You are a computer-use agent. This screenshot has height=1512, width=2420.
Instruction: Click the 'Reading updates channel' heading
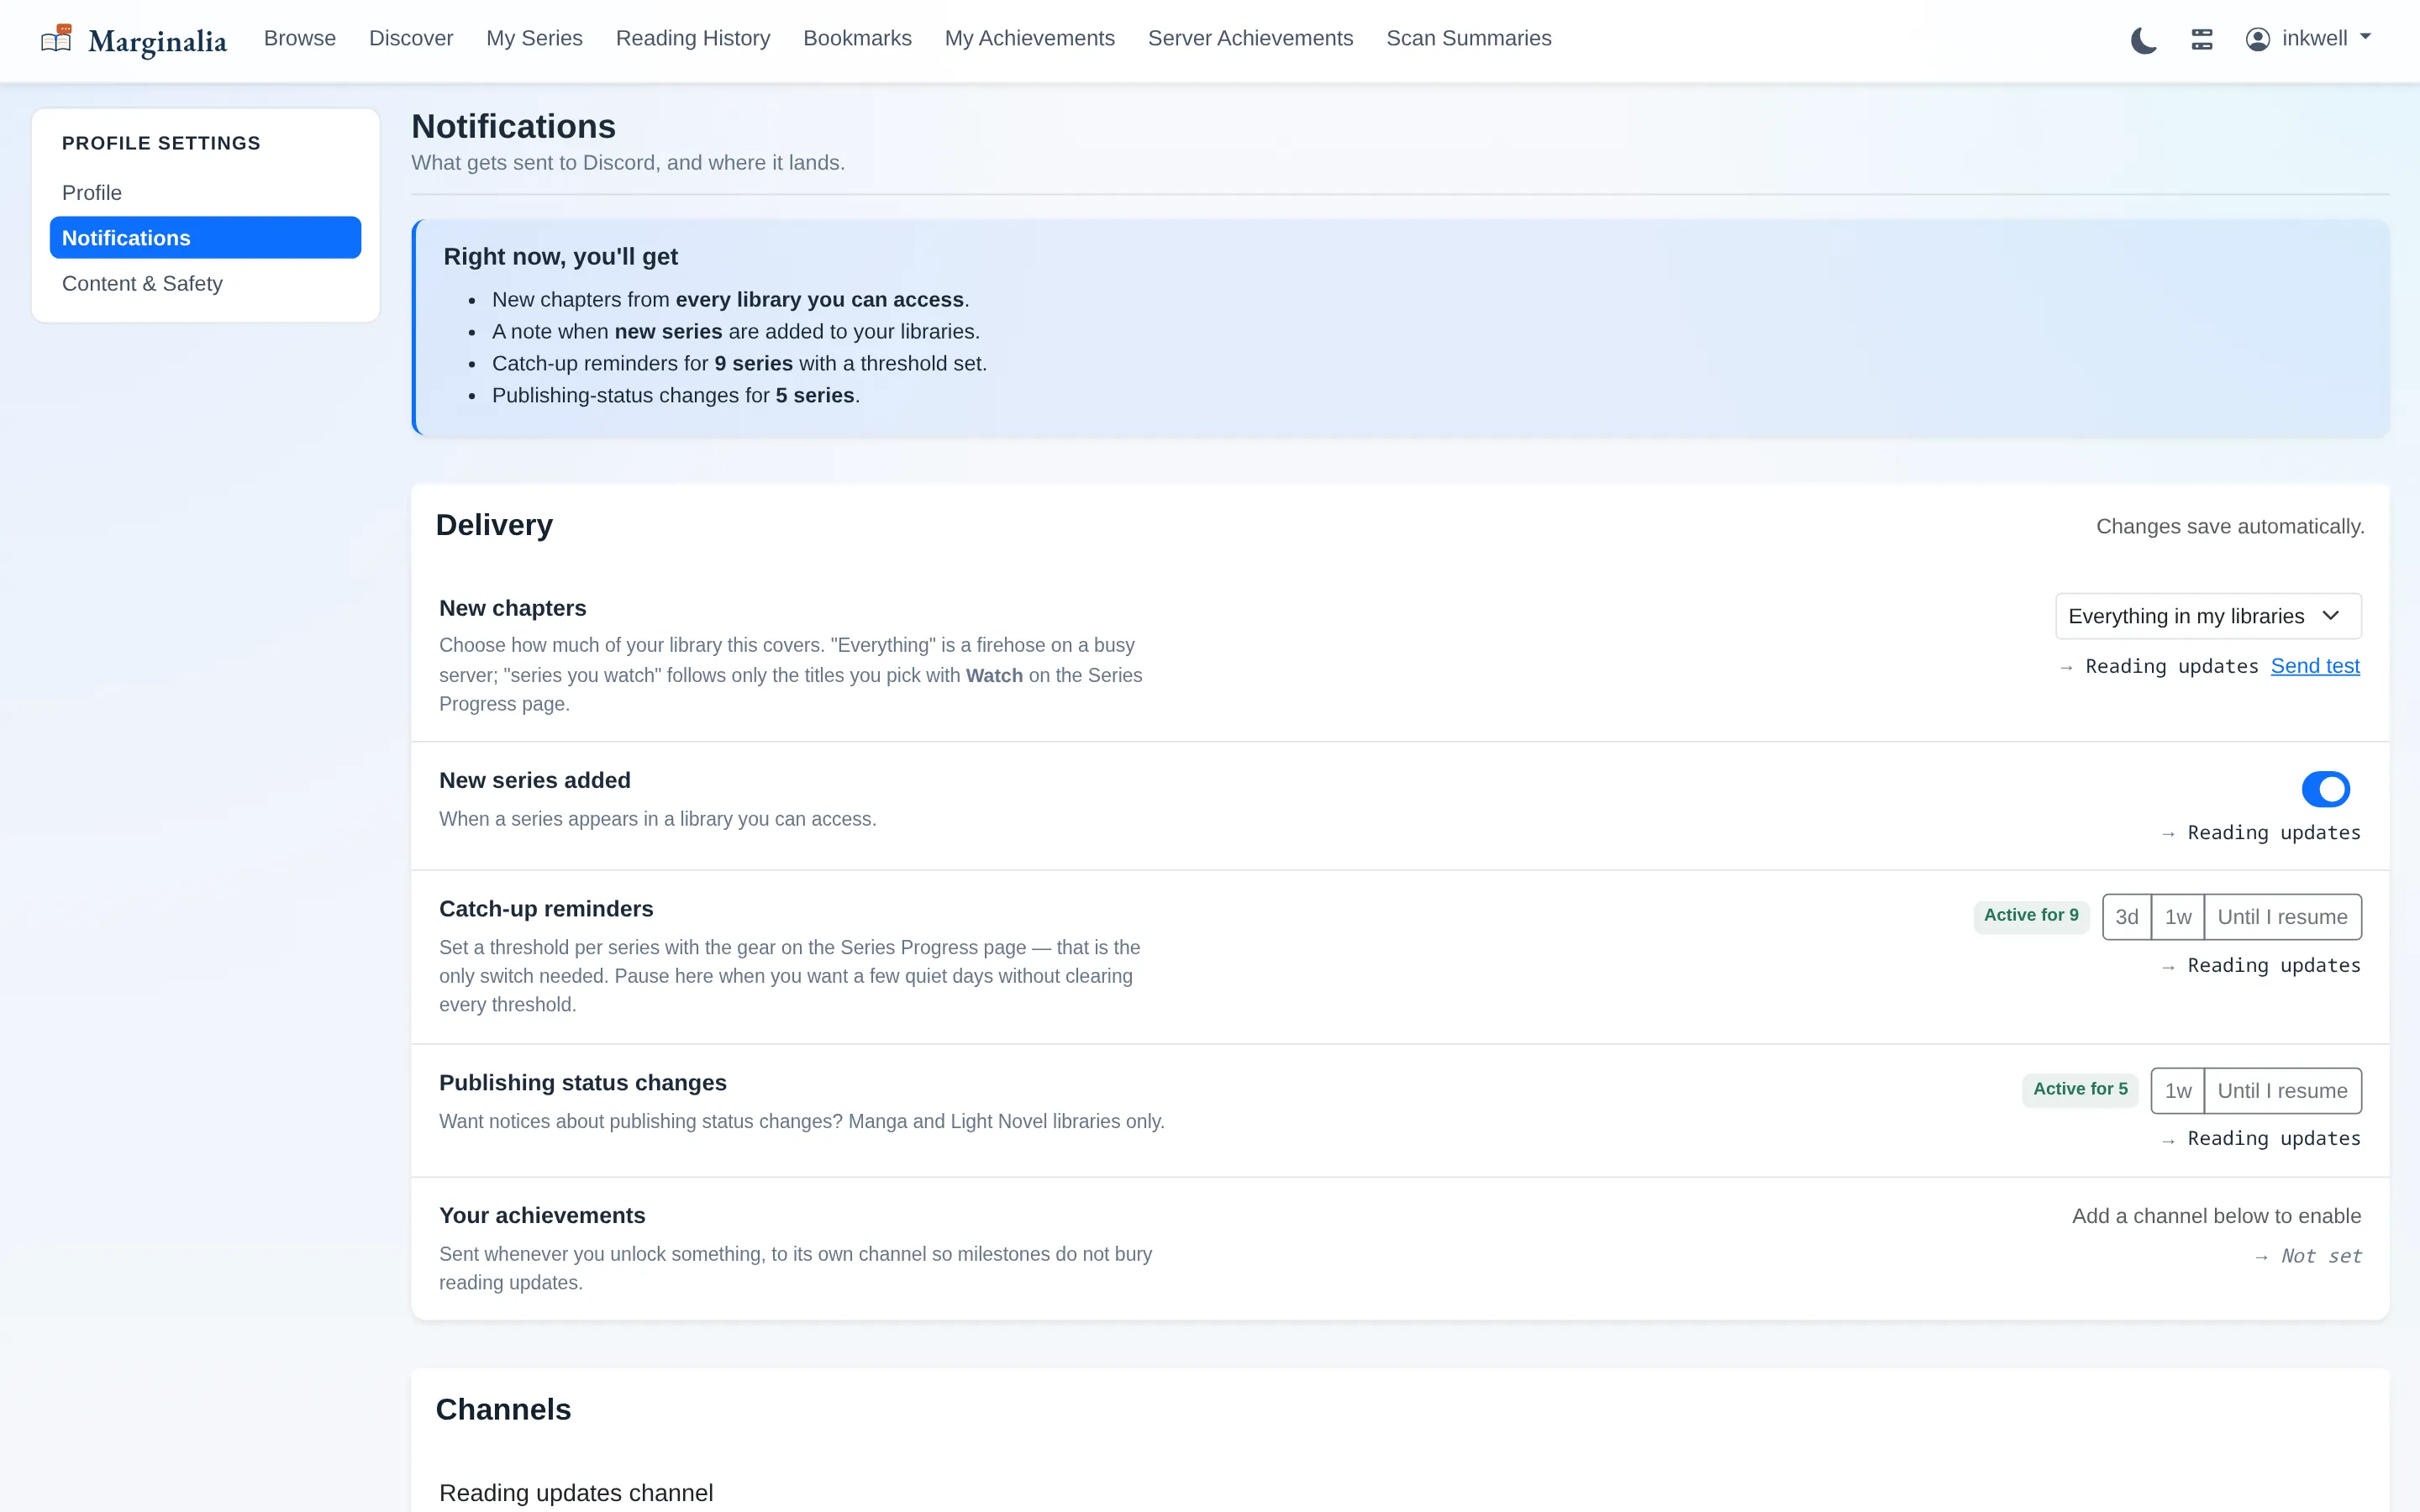(x=576, y=1493)
